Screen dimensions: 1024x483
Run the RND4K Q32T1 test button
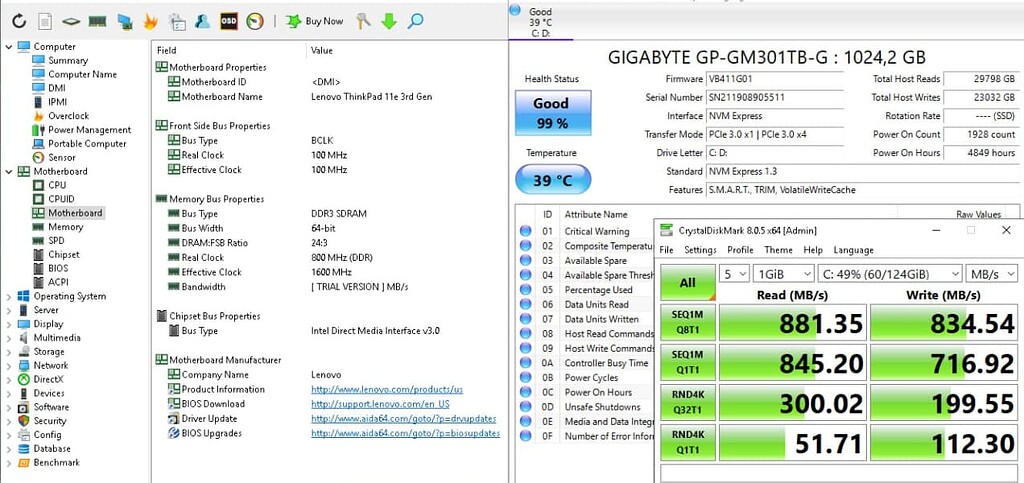[x=687, y=403]
